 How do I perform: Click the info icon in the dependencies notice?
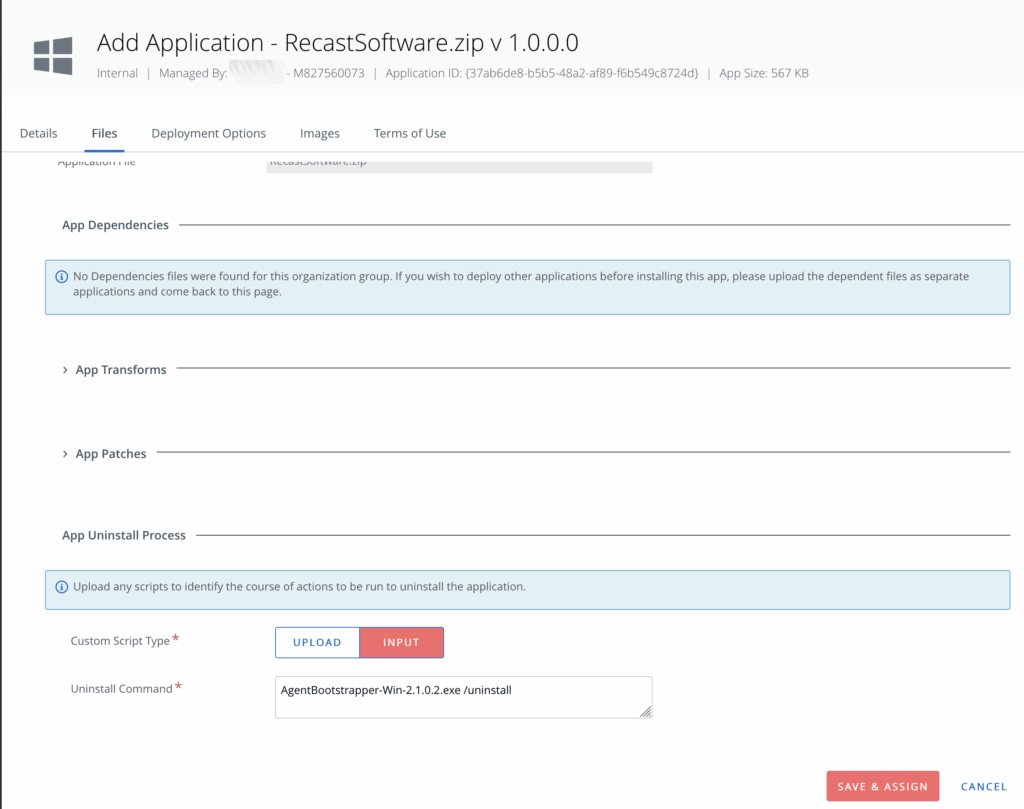(61, 276)
